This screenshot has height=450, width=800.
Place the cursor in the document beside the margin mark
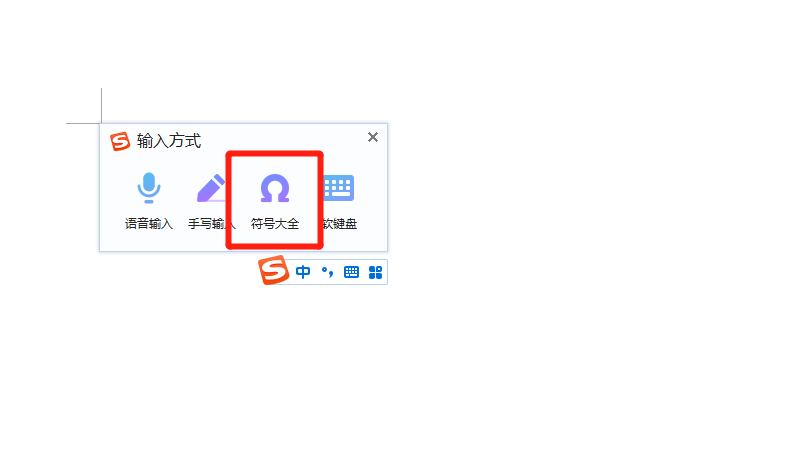tap(117, 106)
